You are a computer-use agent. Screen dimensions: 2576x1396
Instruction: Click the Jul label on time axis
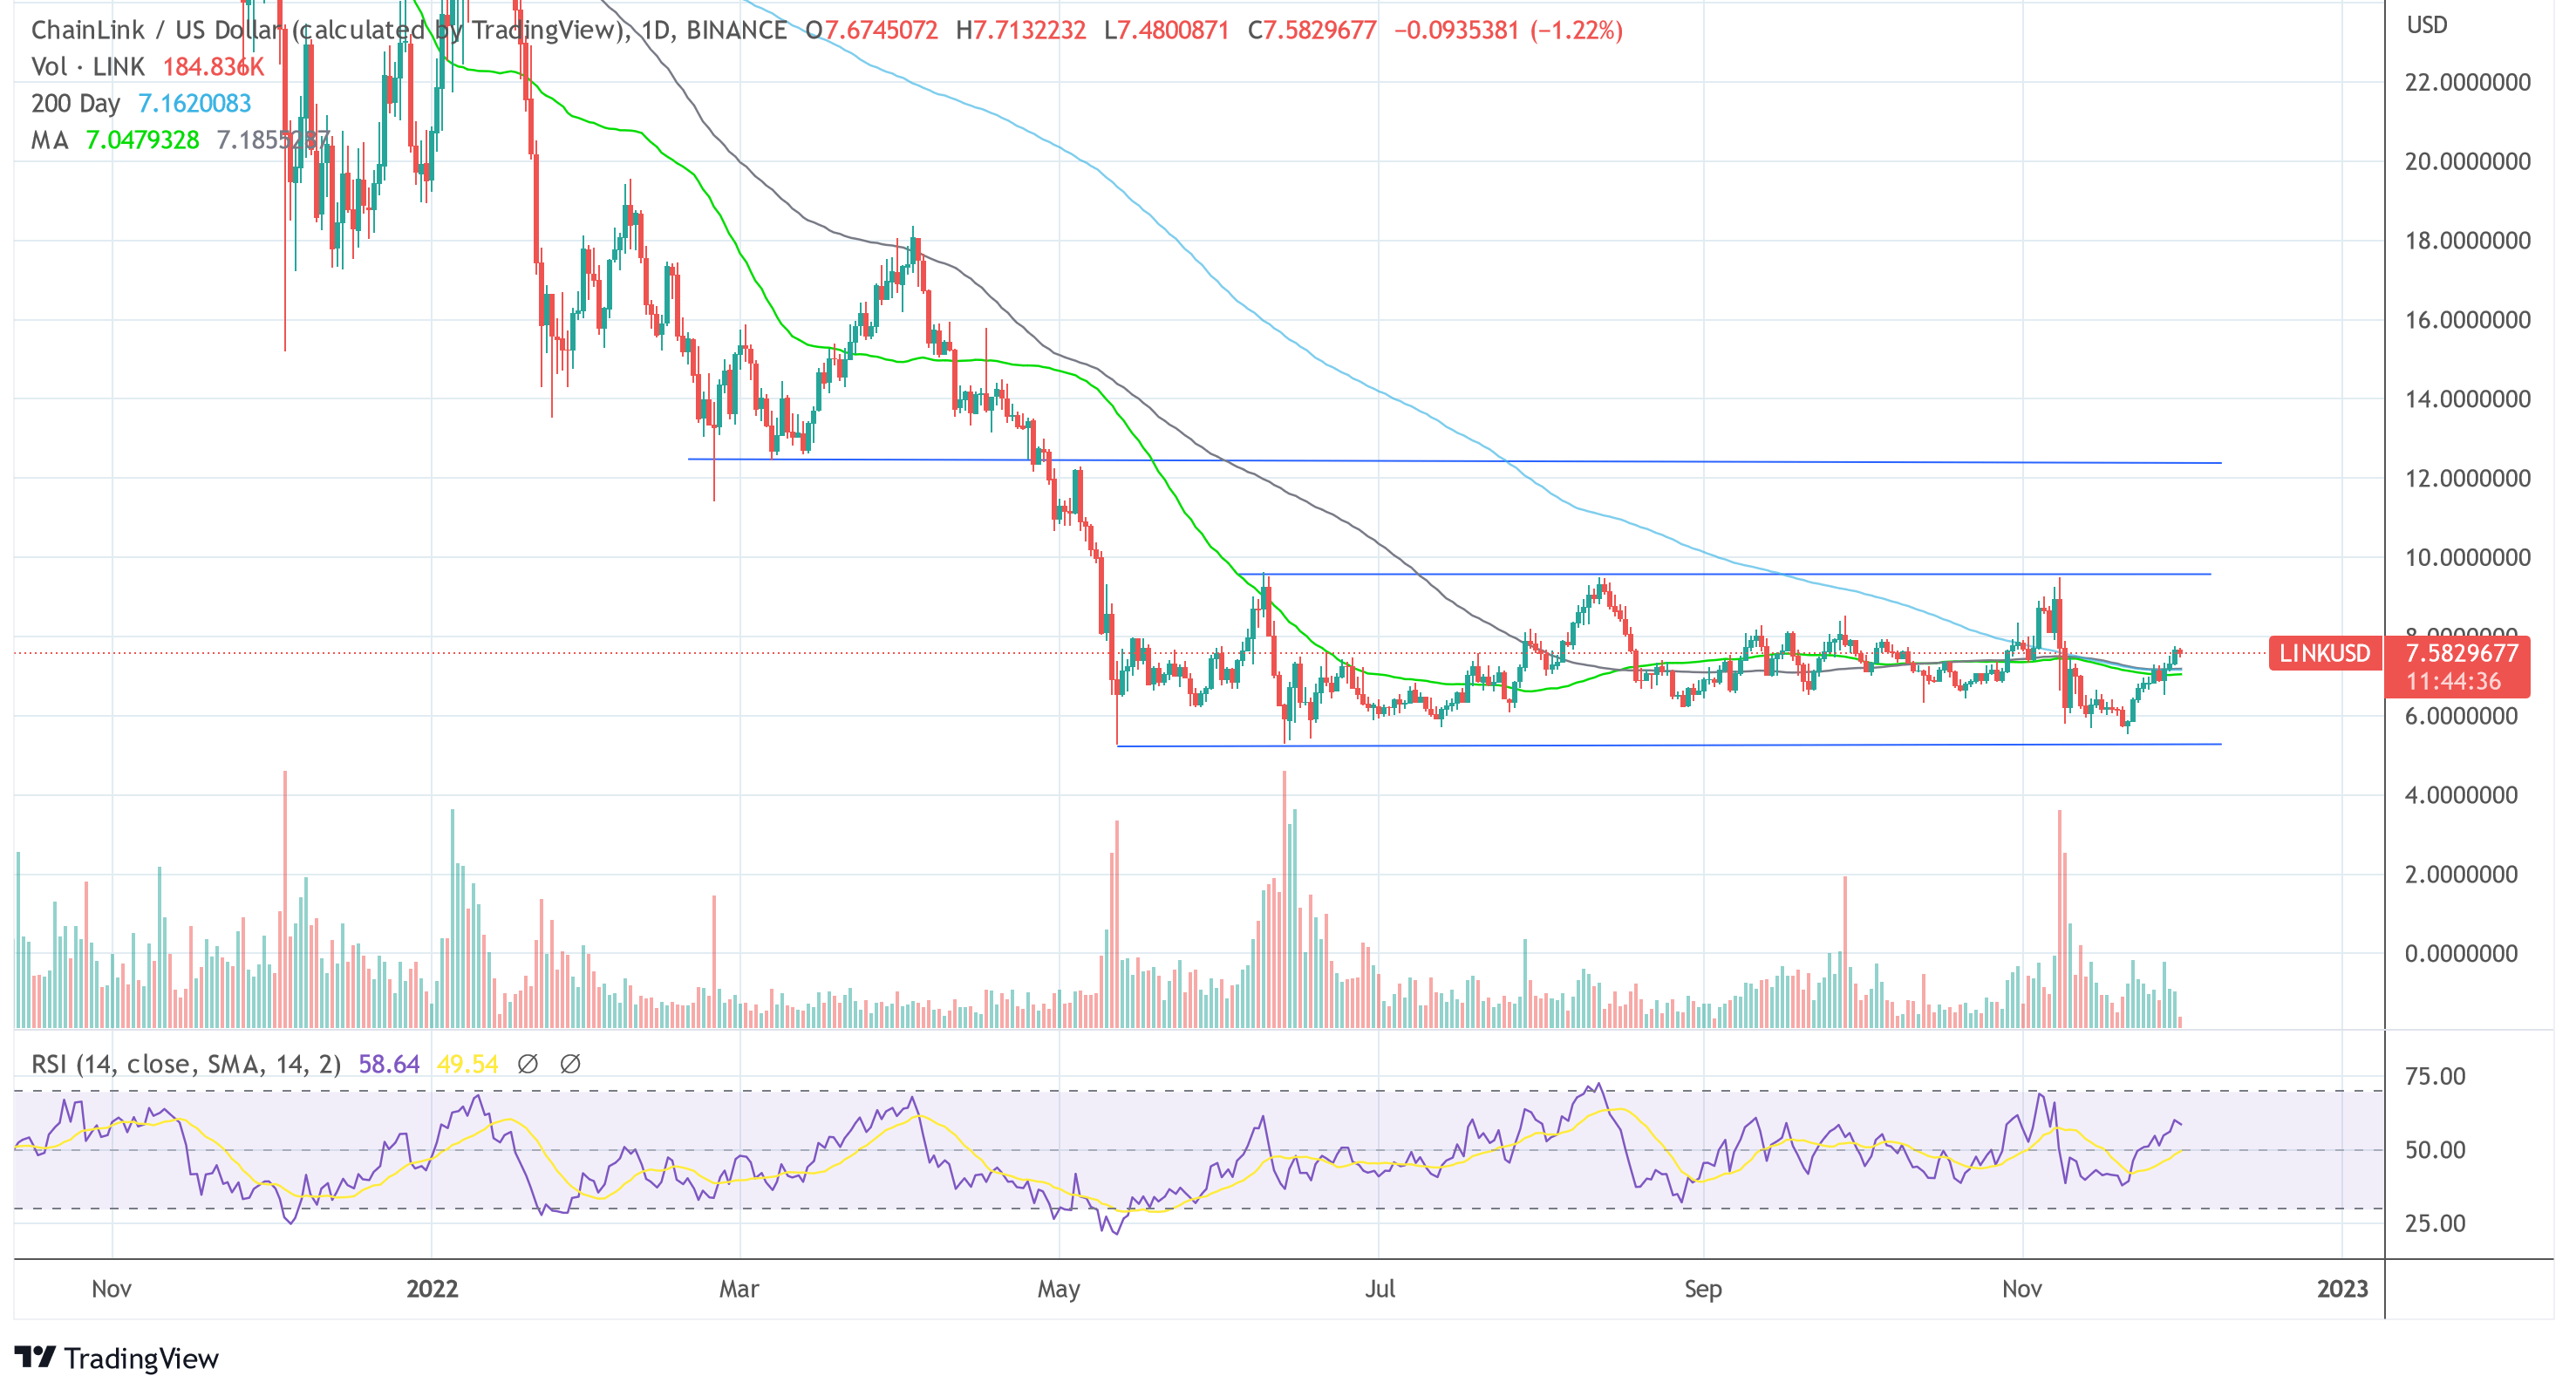[1380, 1289]
